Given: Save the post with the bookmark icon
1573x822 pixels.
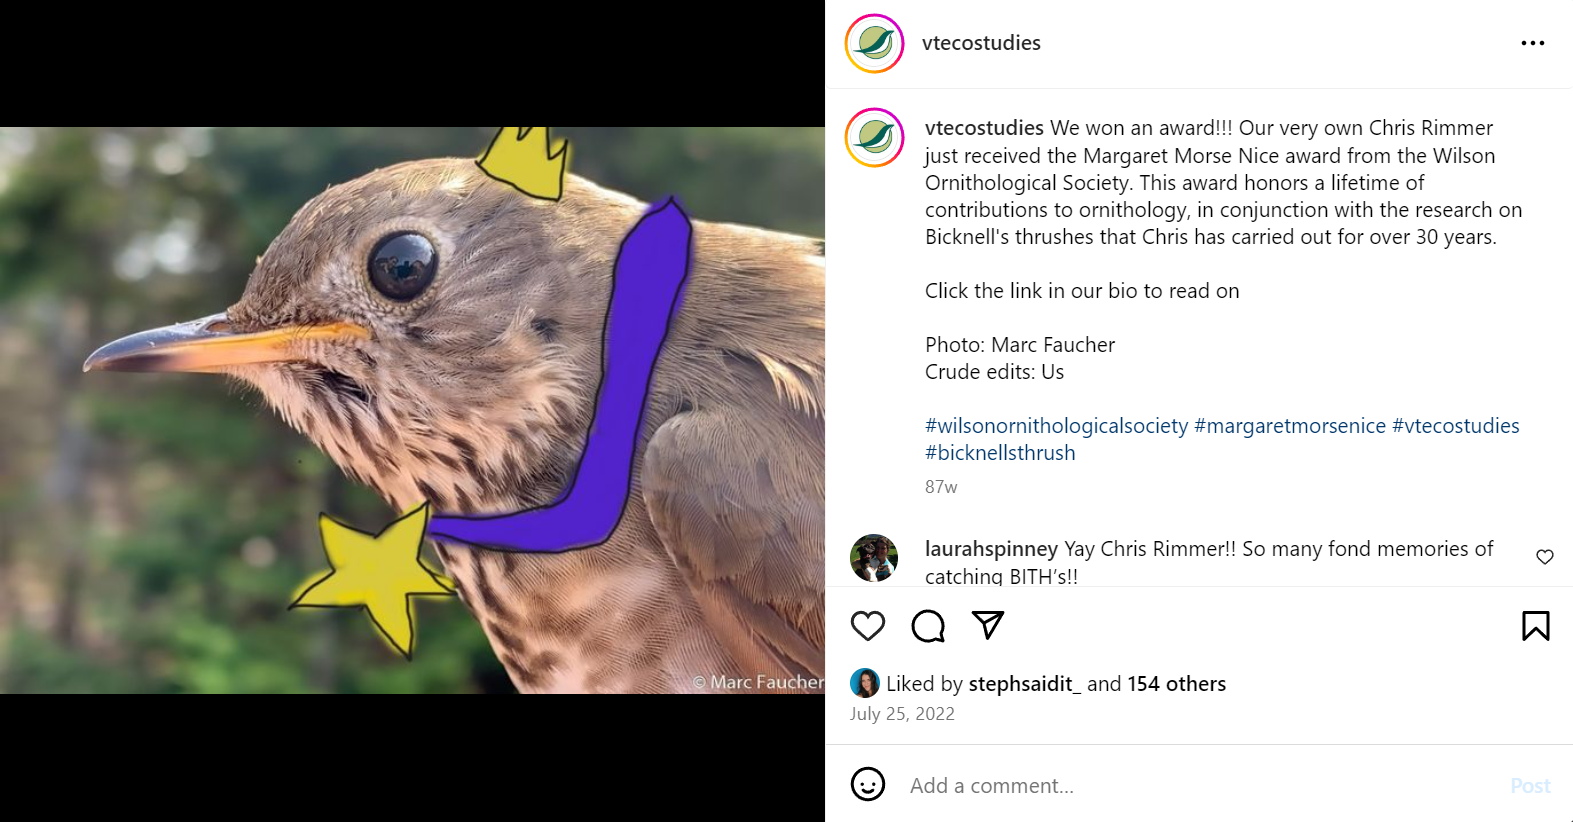Looking at the screenshot, I should point(1535,626).
